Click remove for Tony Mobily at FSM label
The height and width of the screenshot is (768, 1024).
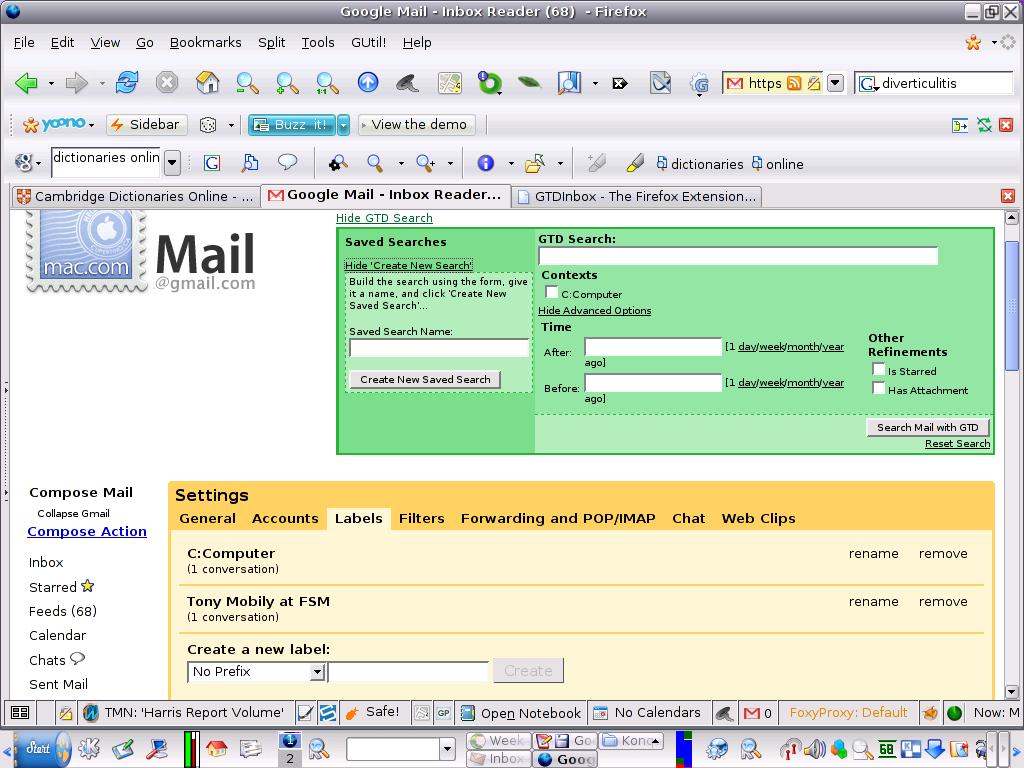pos(943,601)
